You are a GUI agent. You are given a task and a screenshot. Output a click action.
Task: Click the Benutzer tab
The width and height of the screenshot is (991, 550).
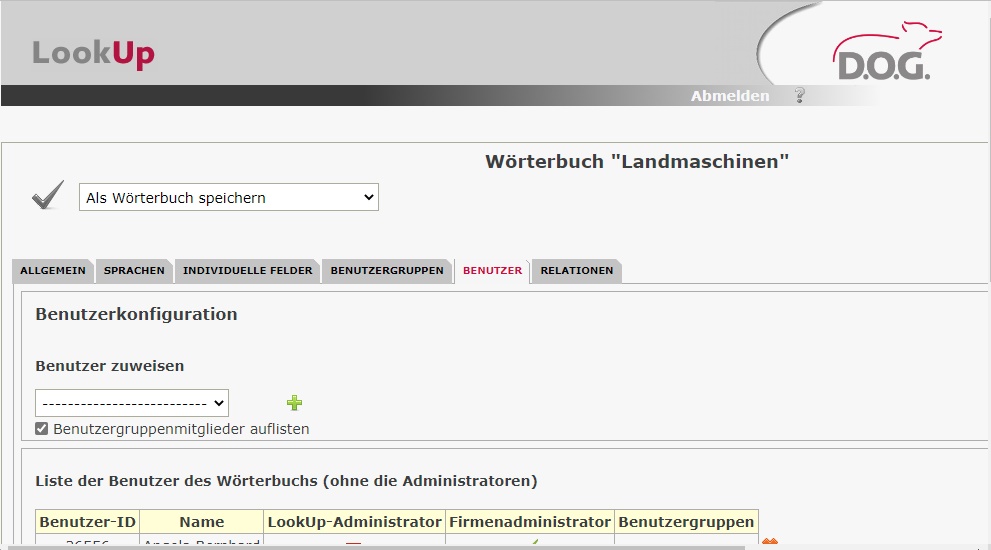(492, 271)
